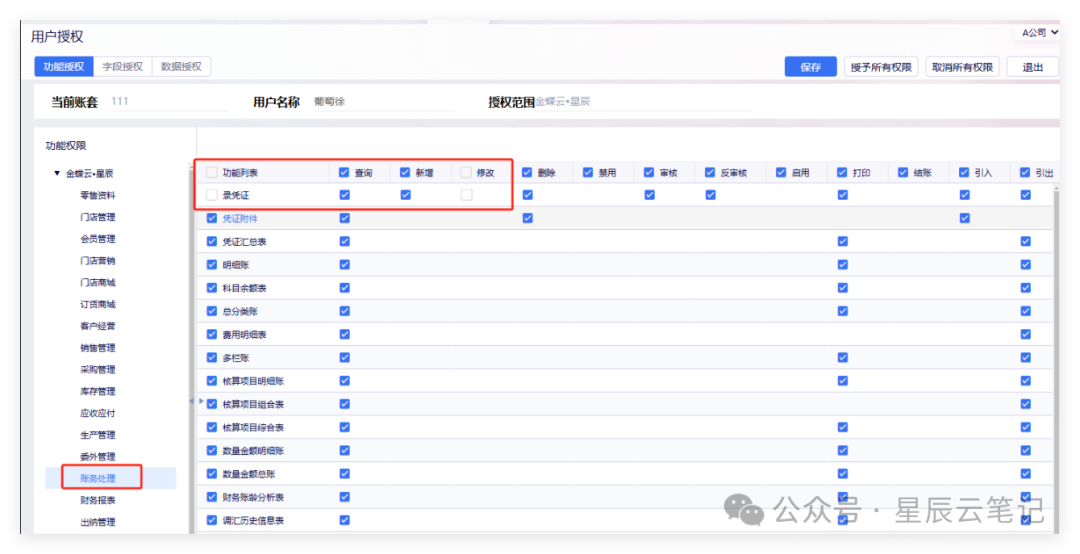Toggle 引入 permission for 凭证附件
The image size is (1080, 554).
(x=964, y=218)
